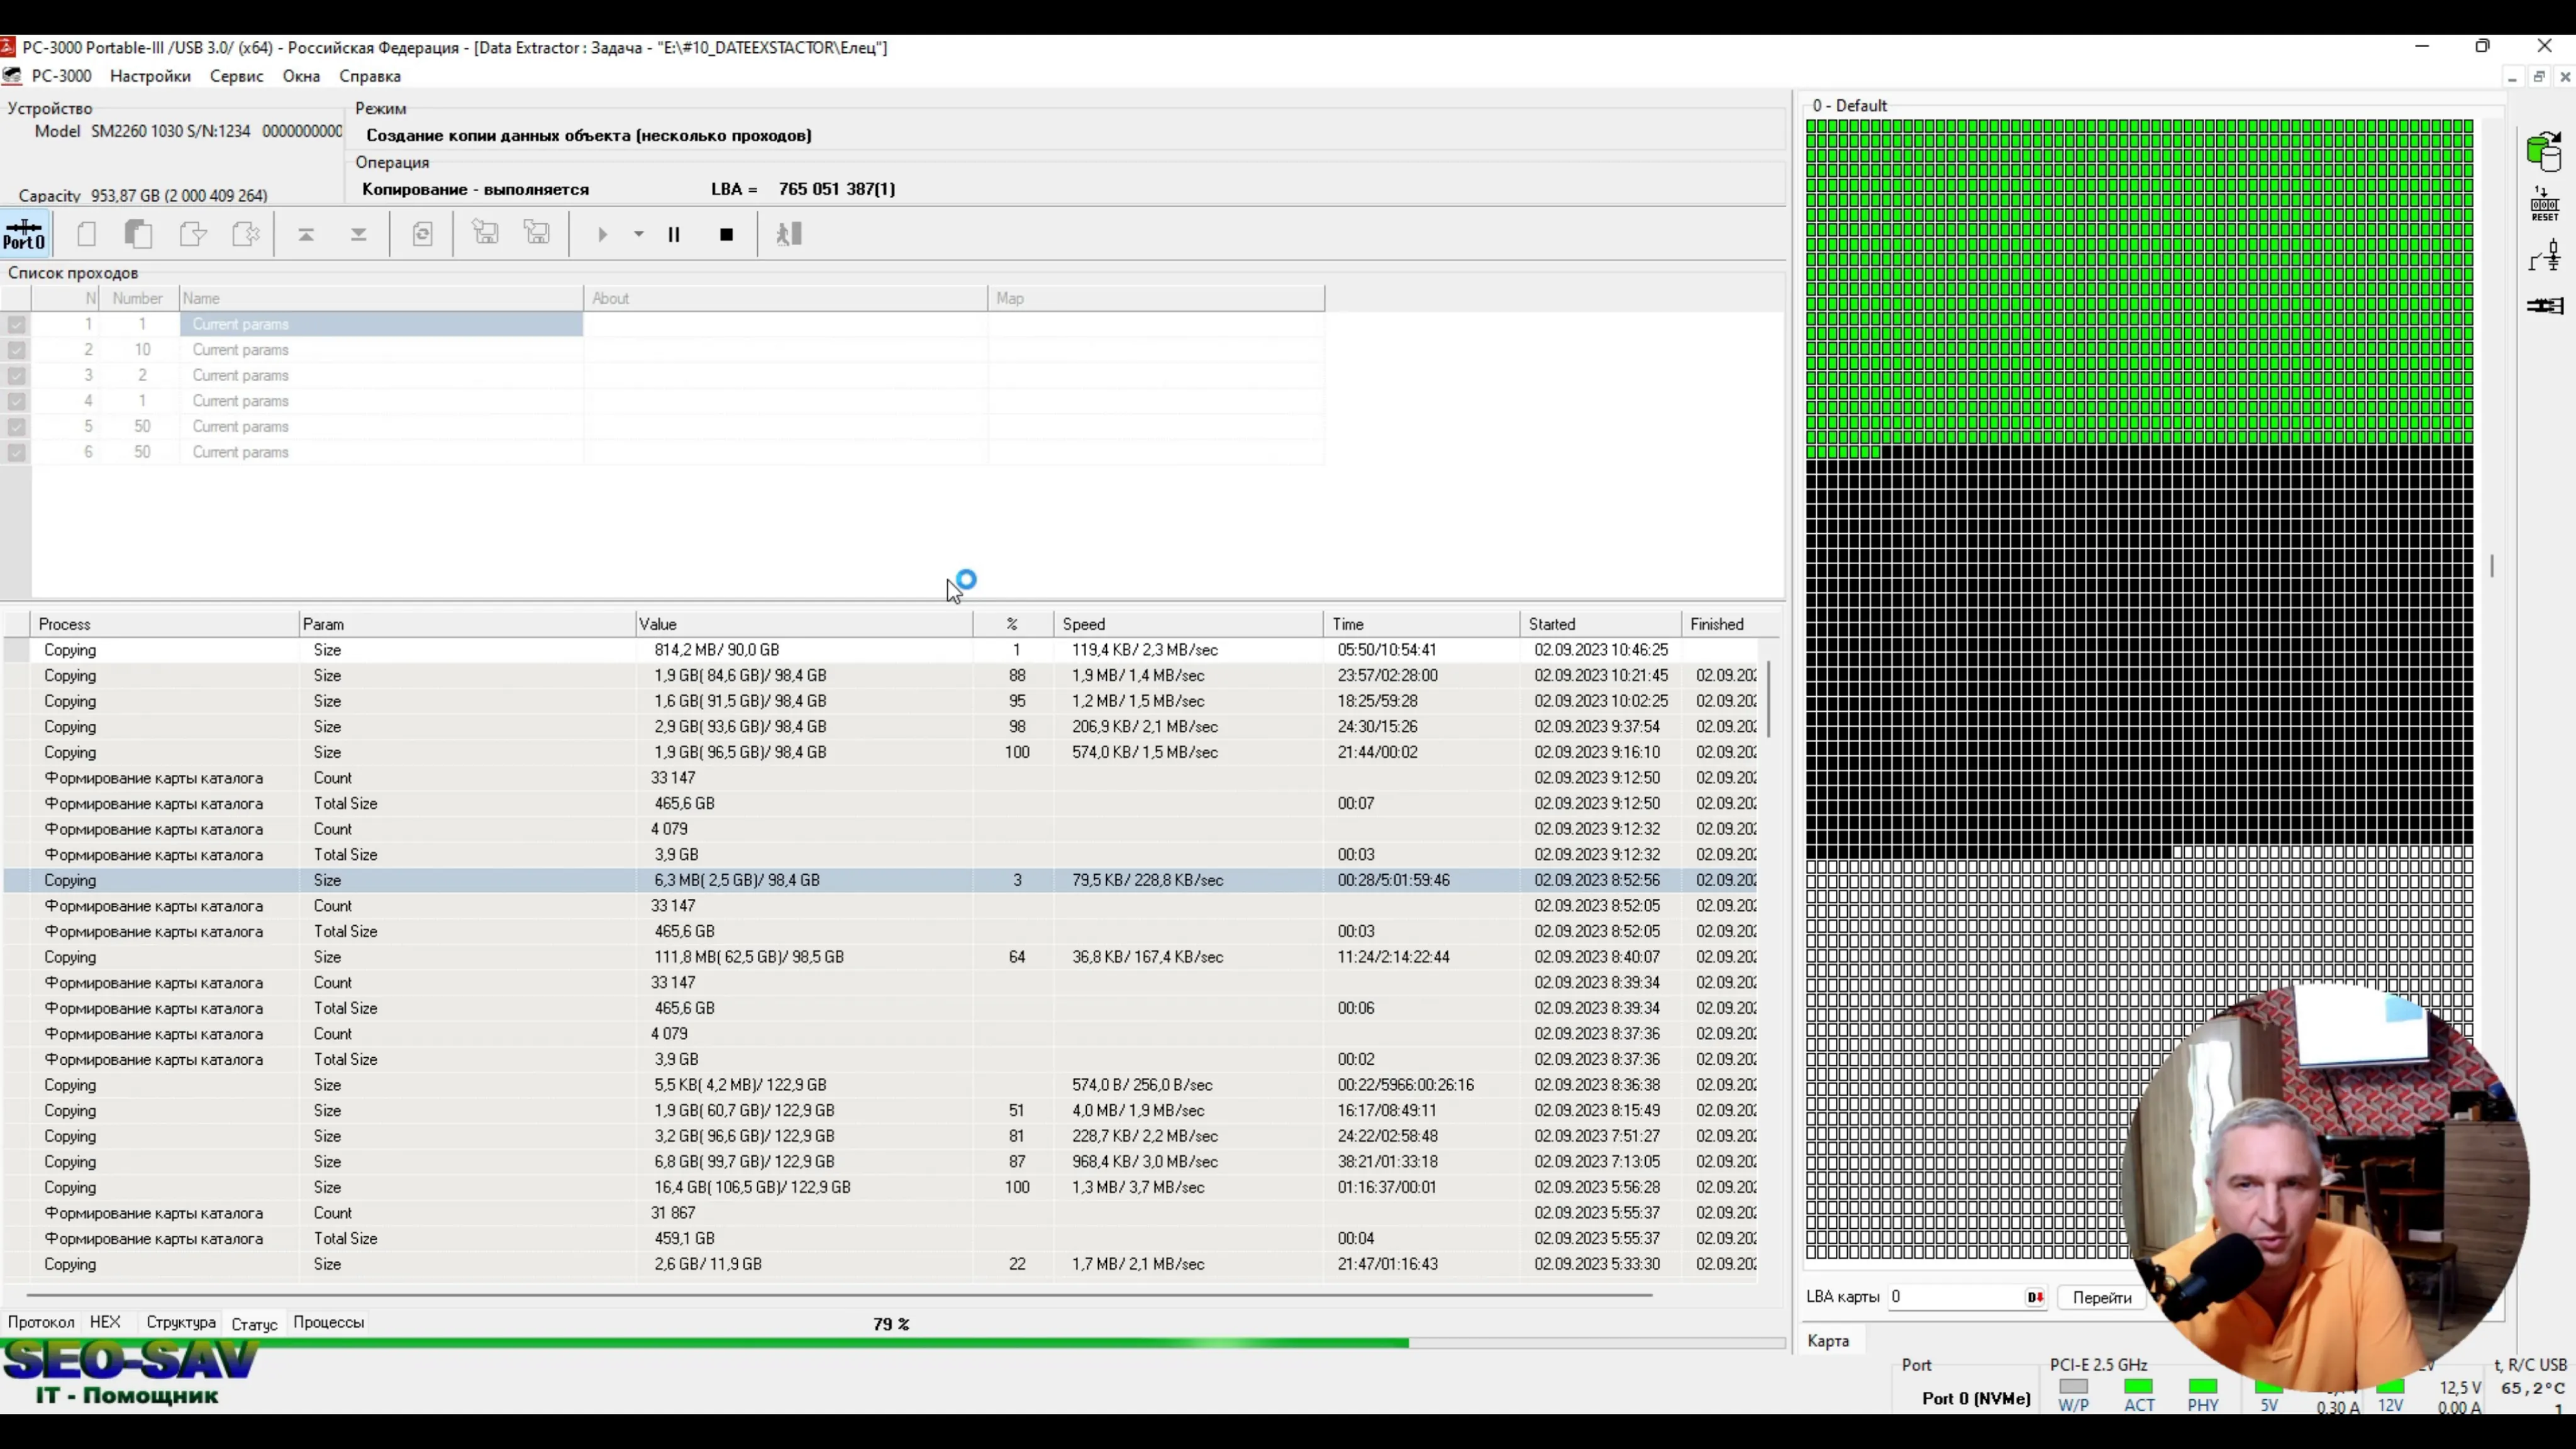Screen dimensions: 2576x1449
Task: Open dropdown arrow next to Play button
Action: pos(638,234)
